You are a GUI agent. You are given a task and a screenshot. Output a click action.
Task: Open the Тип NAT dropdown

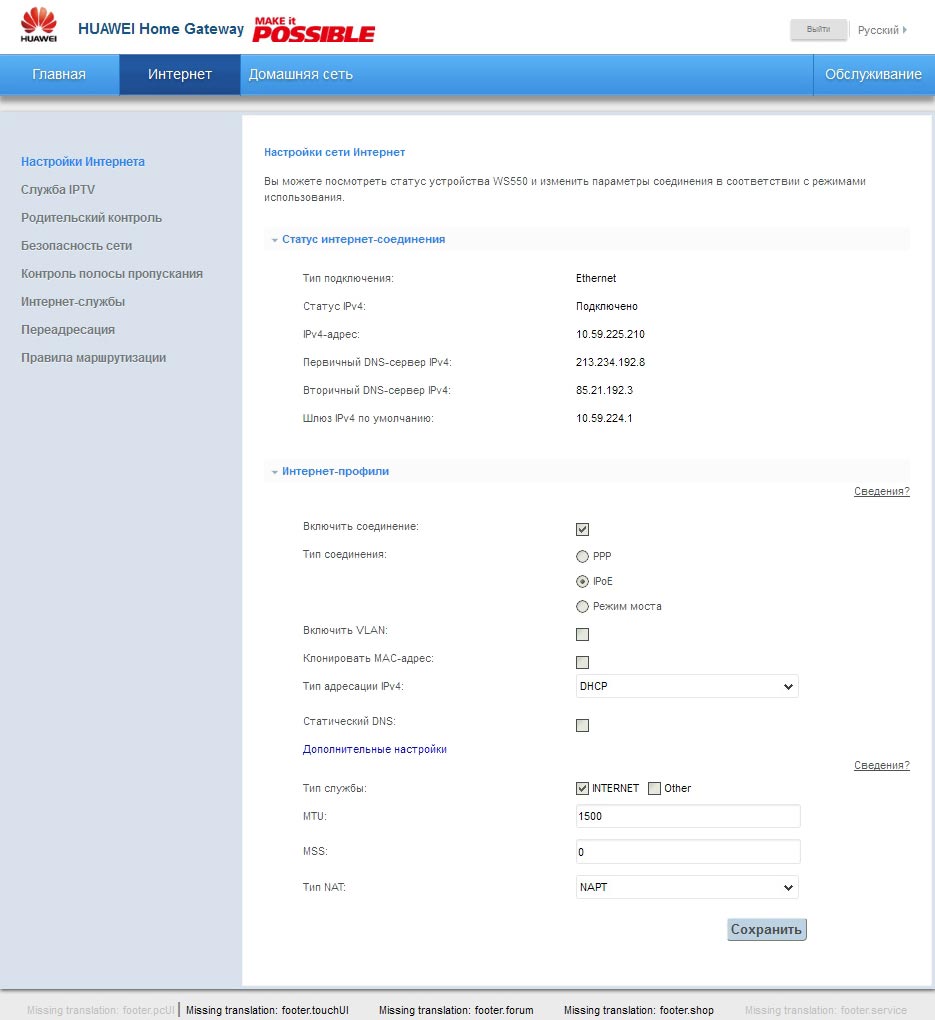click(x=687, y=887)
